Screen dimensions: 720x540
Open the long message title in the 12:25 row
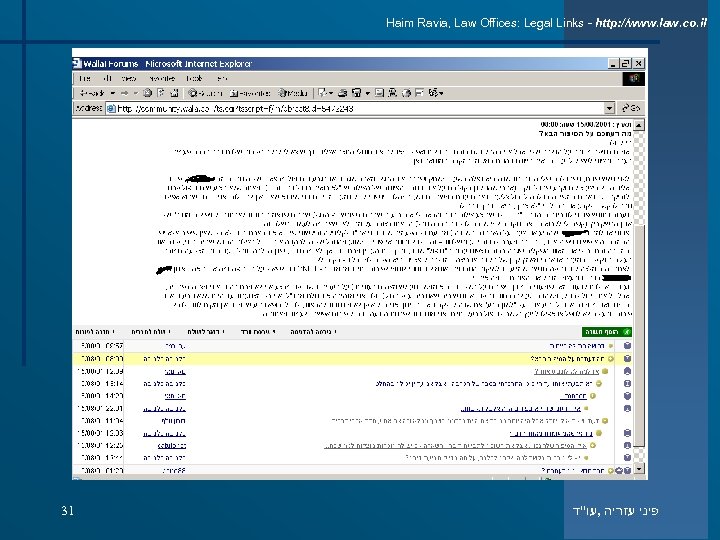[x=456, y=445]
